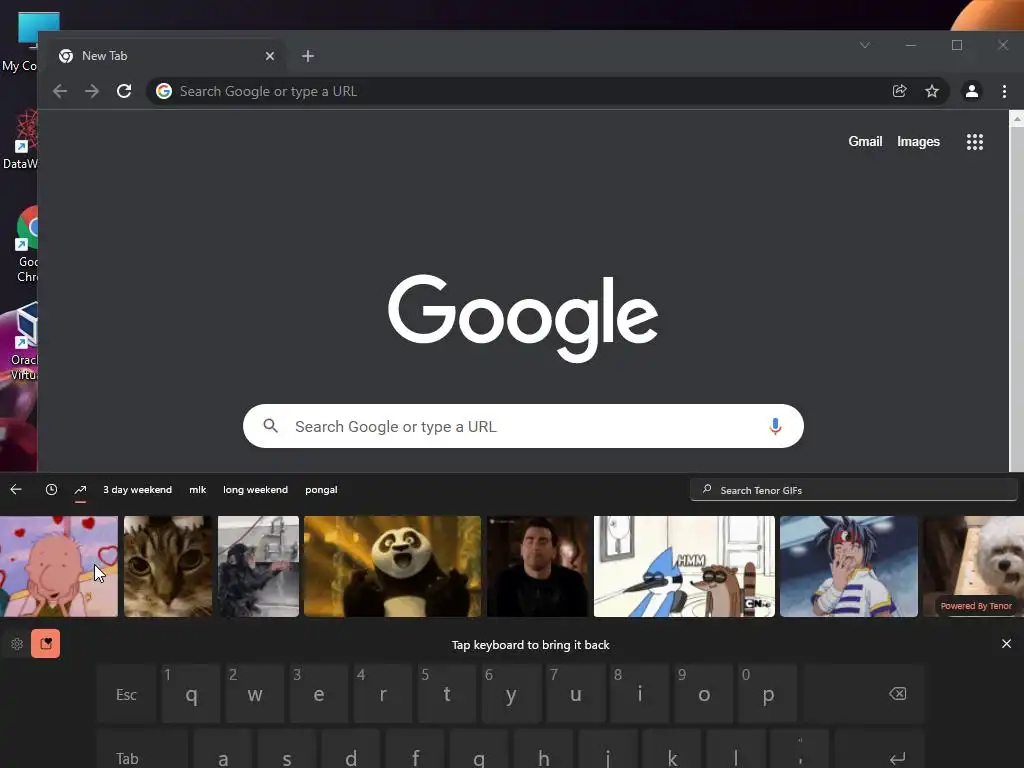Pick the monkey washing GIF
This screenshot has width=1024, height=768.
click(x=258, y=566)
